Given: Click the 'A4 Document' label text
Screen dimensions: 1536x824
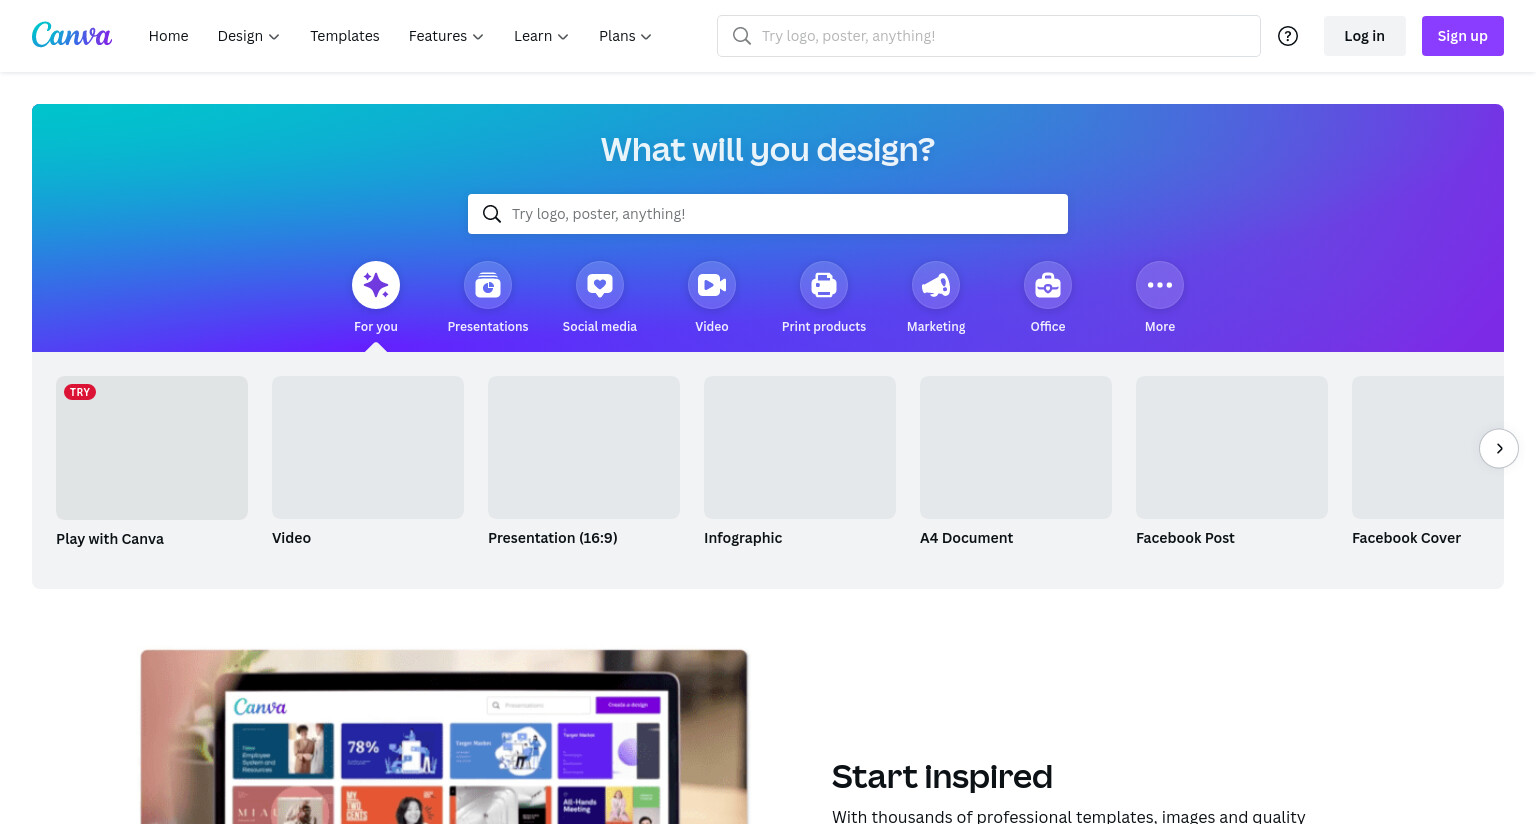Looking at the screenshot, I should click(x=966, y=538).
